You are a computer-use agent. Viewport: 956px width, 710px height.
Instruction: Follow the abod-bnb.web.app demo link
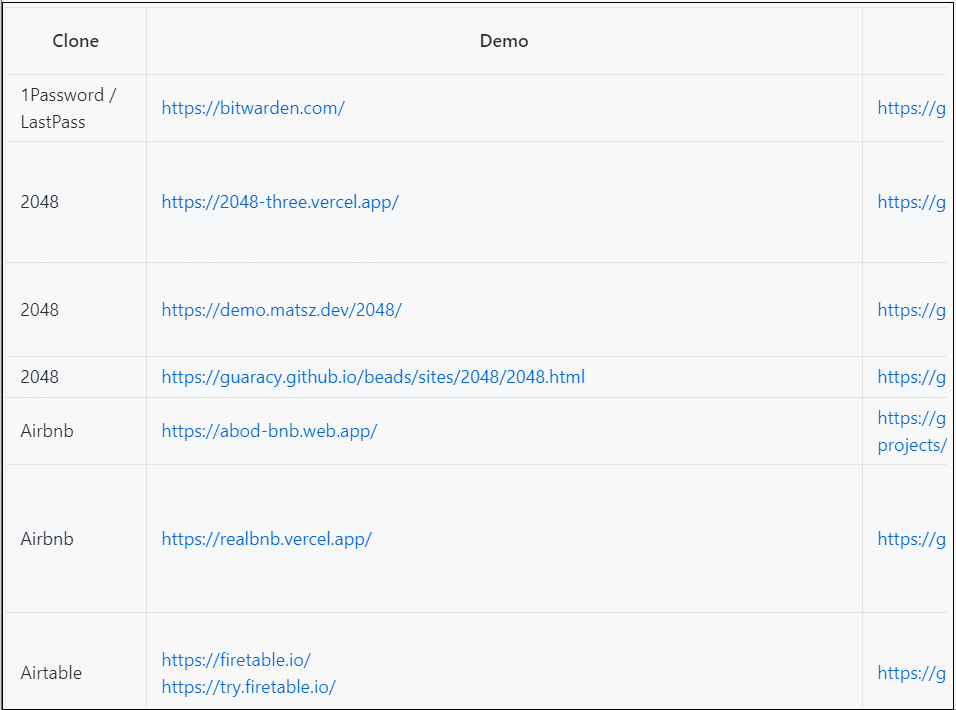(x=269, y=431)
